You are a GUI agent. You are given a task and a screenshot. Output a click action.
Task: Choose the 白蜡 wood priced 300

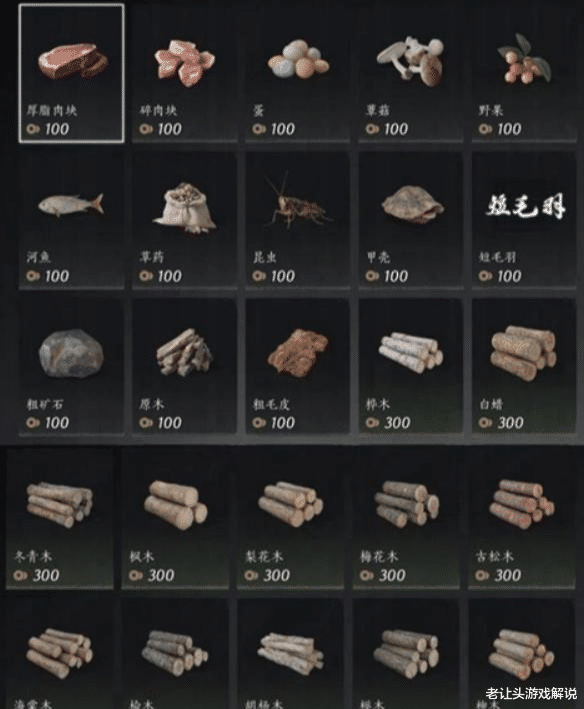click(x=524, y=367)
